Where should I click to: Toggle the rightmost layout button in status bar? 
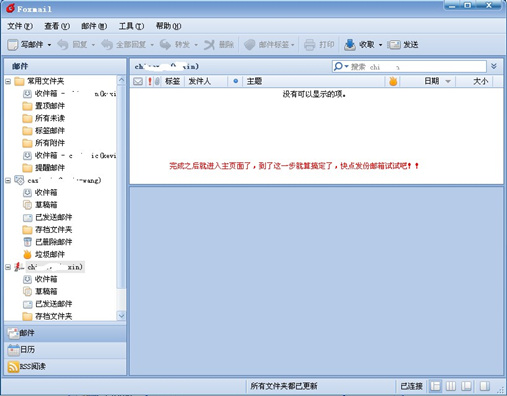tap(484, 386)
